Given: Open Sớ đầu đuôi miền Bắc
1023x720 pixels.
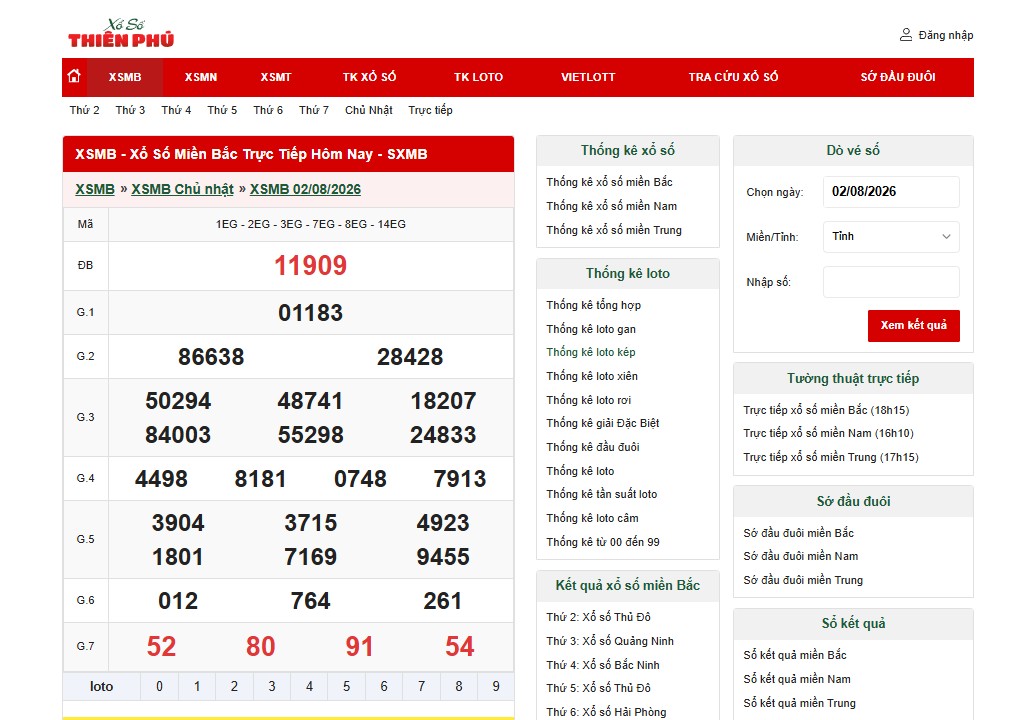Looking at the screenshot, I should click(x=799, y=533).
